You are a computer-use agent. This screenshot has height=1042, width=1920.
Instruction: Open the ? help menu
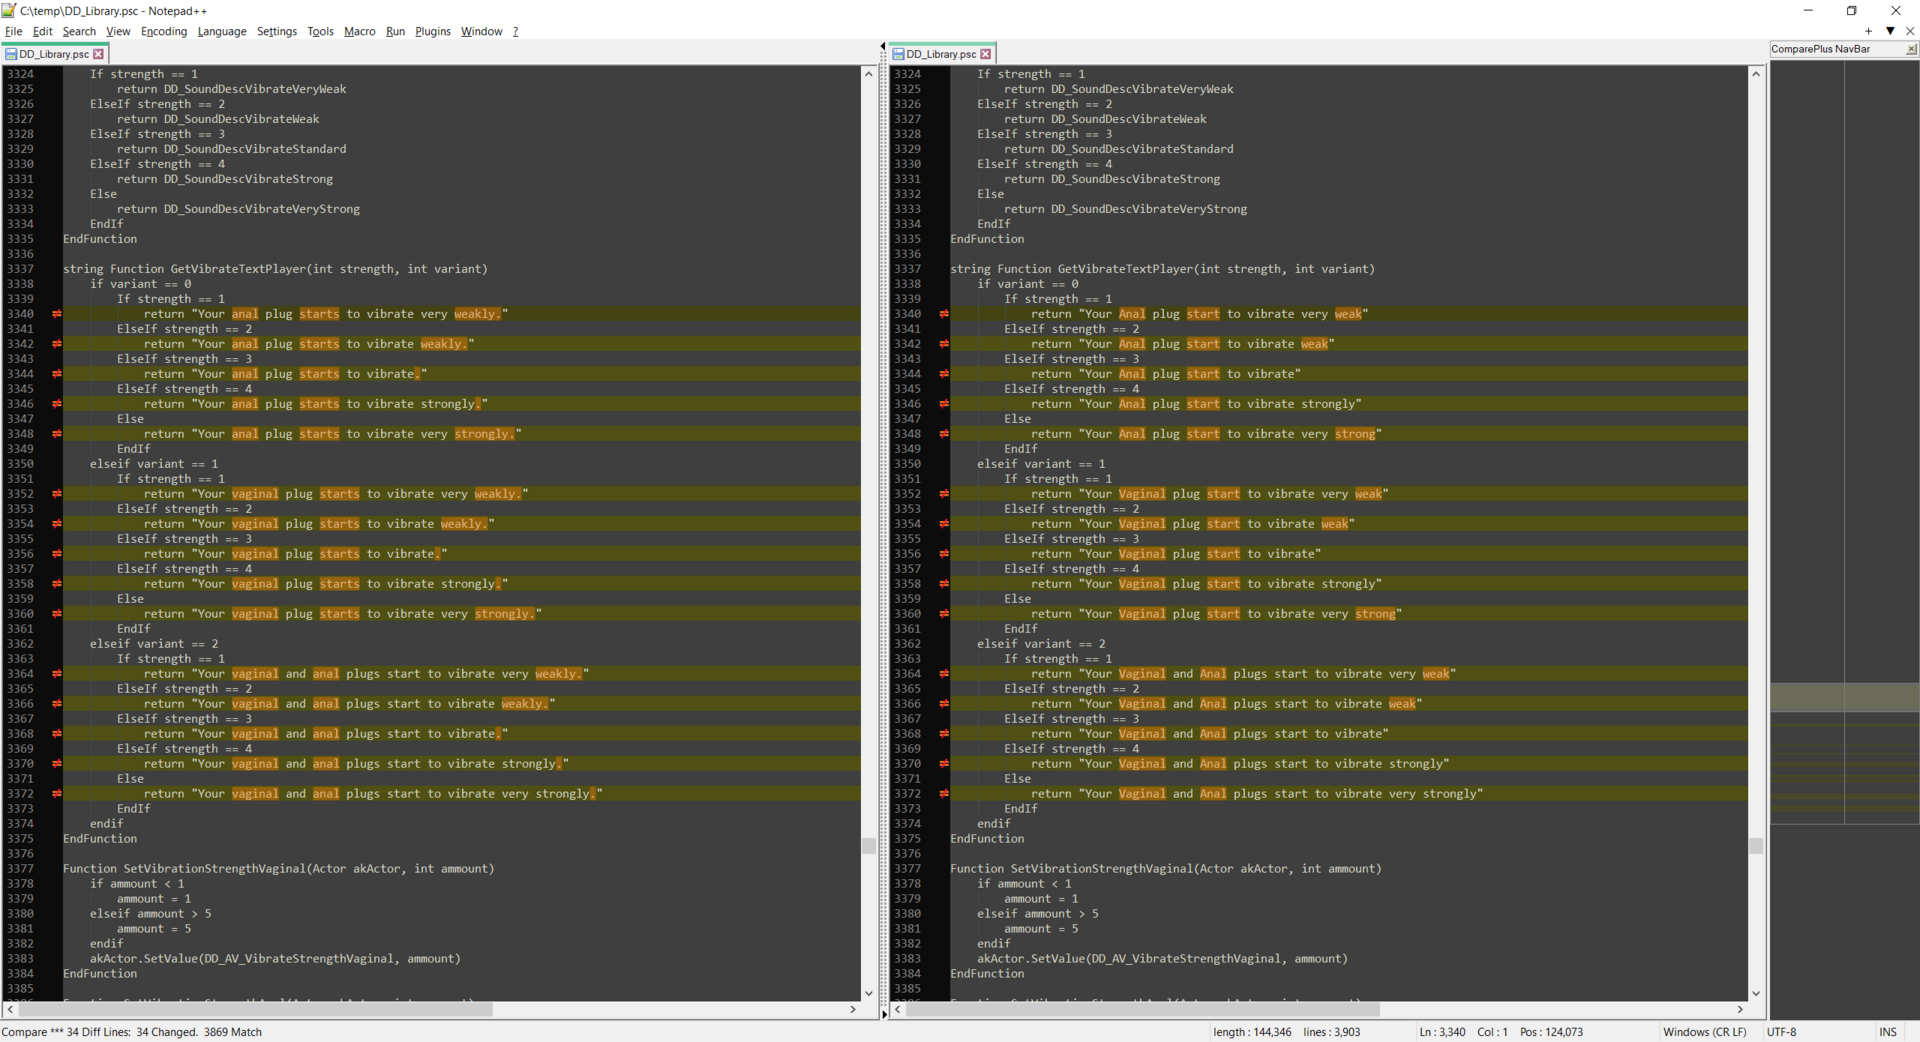click(x=515, y=31)
